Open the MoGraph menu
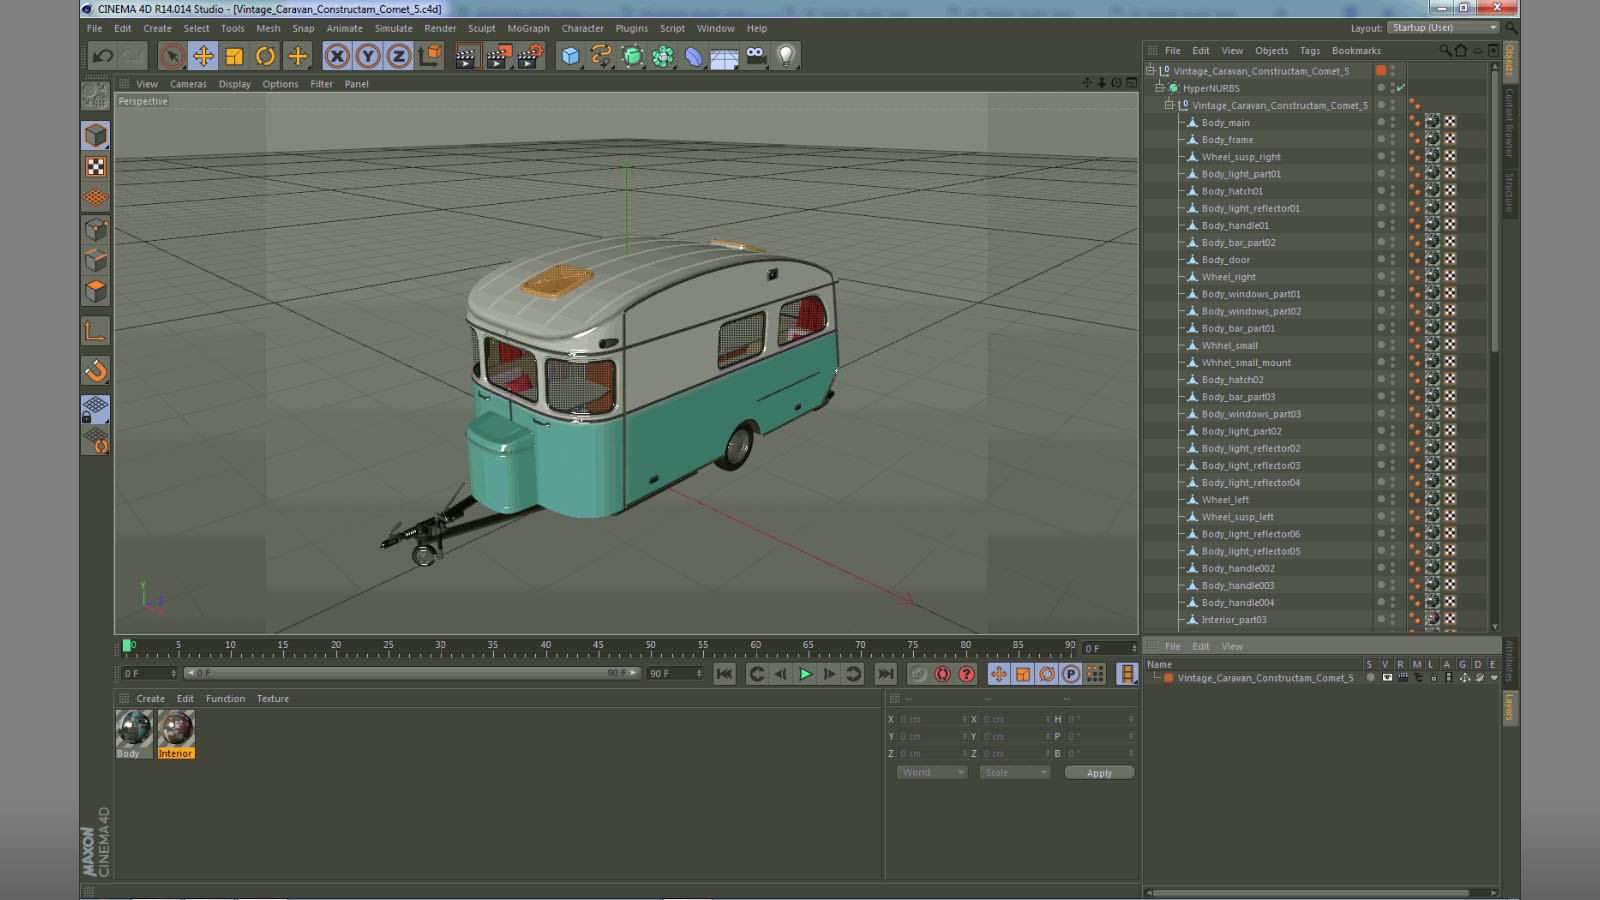Screen dimensions: 1600x900 pos(528,29)
